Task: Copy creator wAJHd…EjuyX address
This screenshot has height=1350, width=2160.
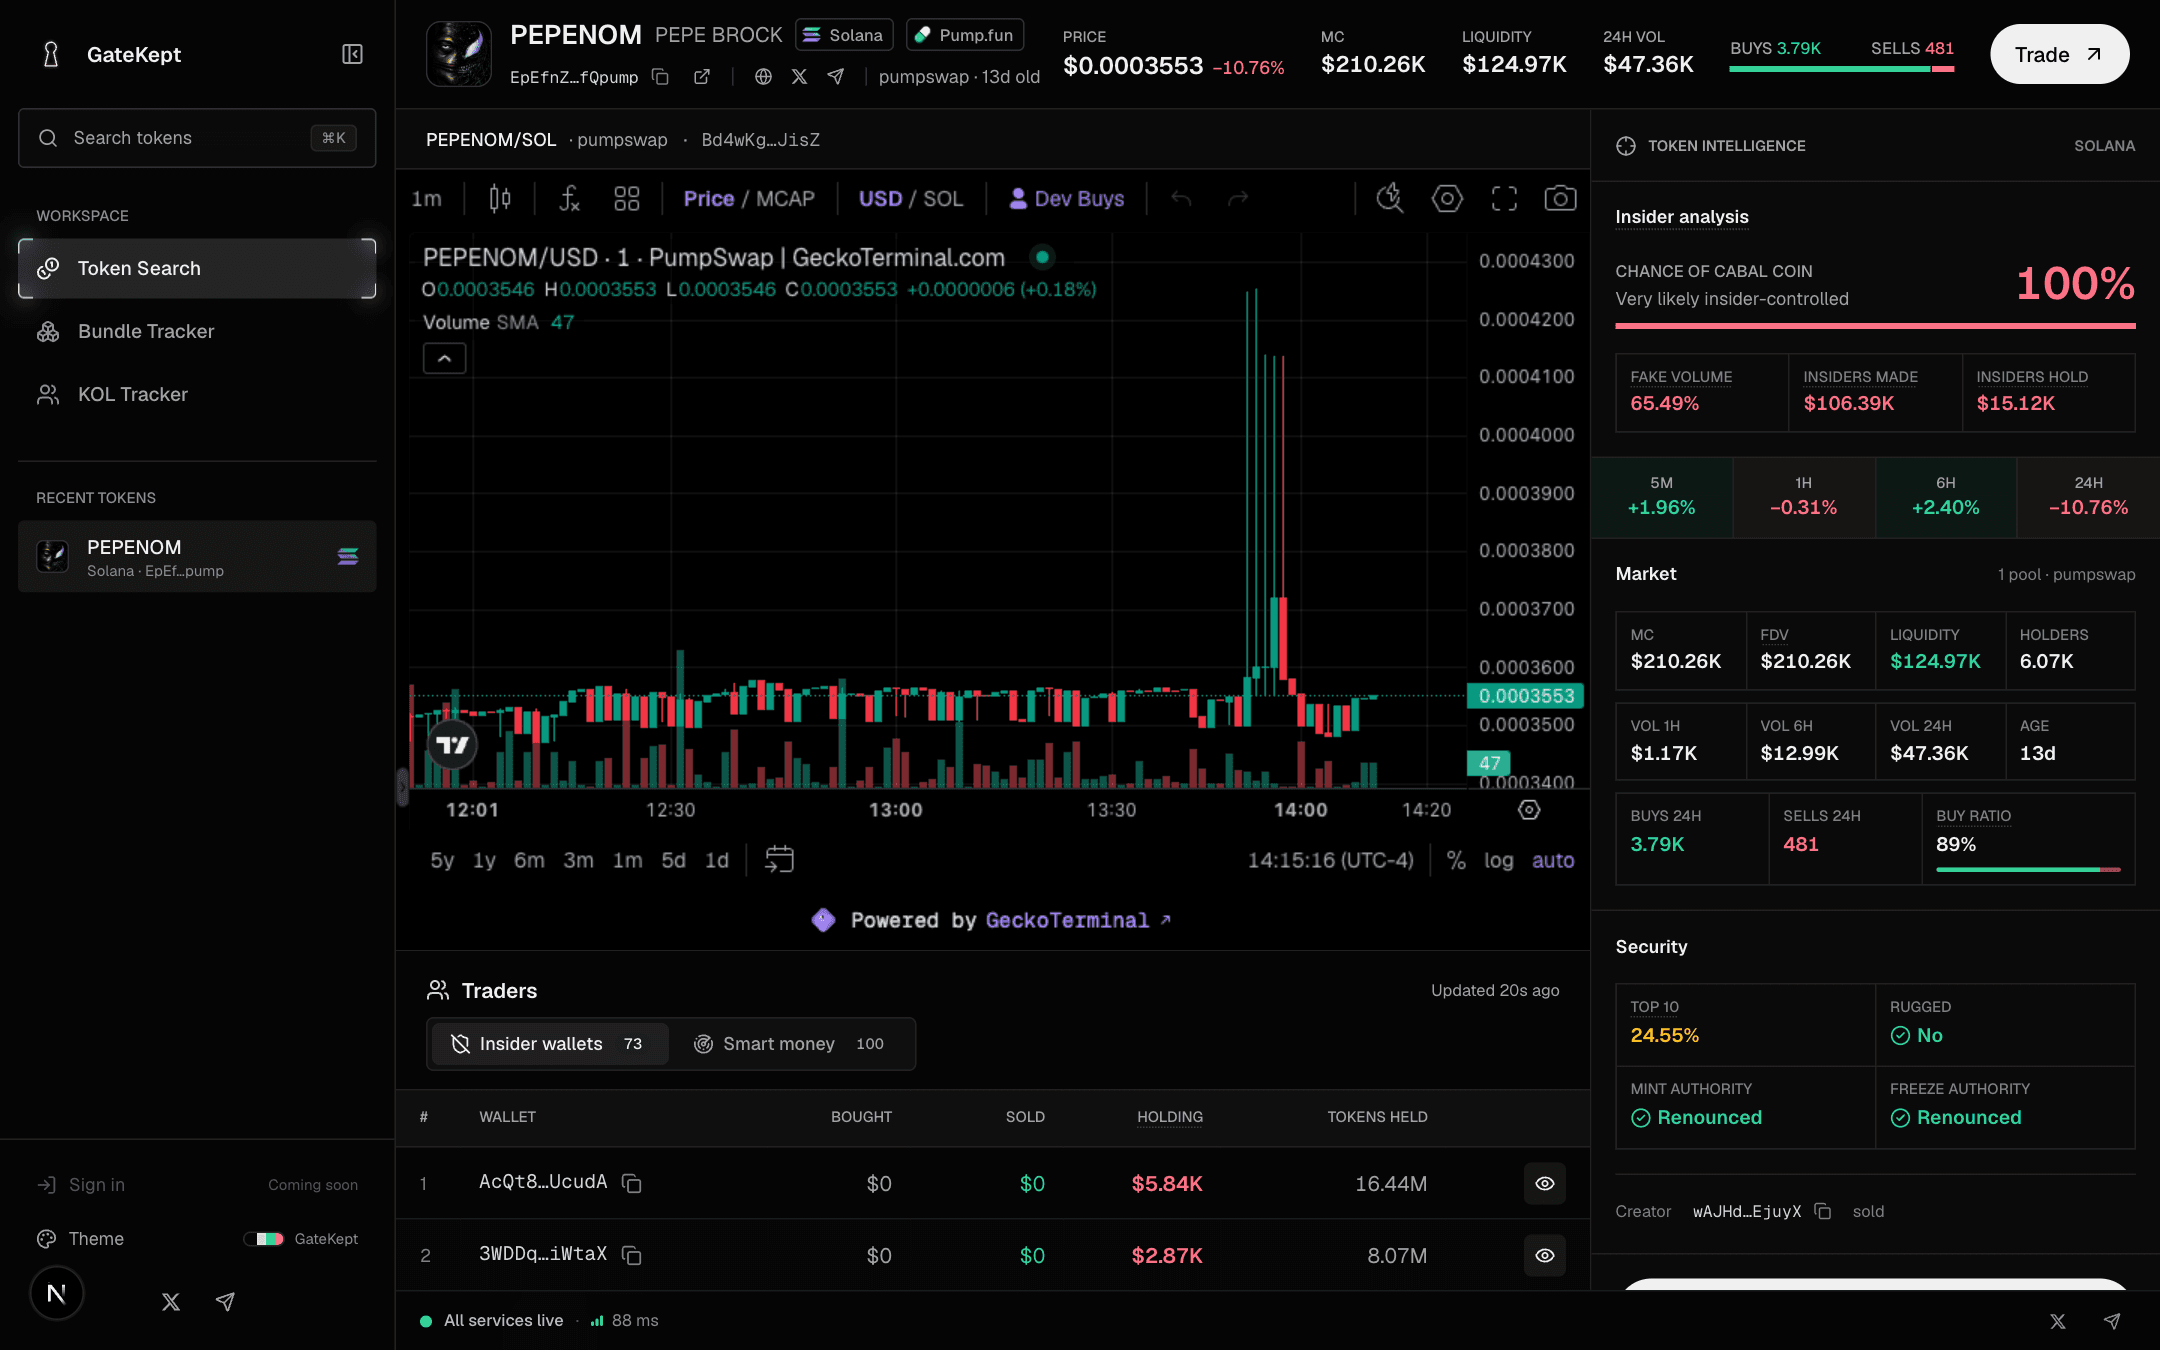Action: tap(1823, 1211)
